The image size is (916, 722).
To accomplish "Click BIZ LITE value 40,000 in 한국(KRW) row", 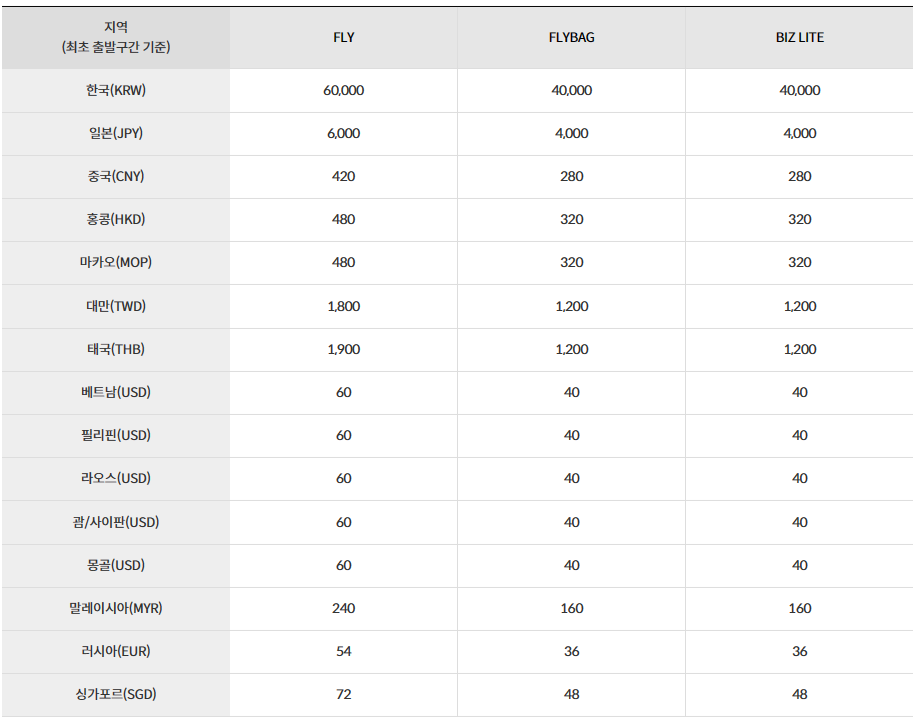I will pos(800,90).
